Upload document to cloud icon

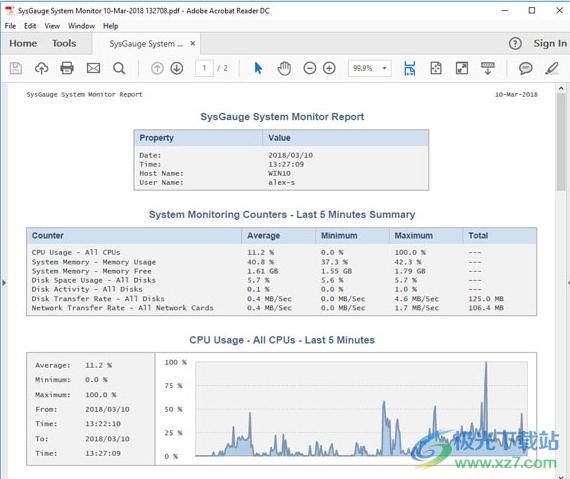click(x=41, y=68)
